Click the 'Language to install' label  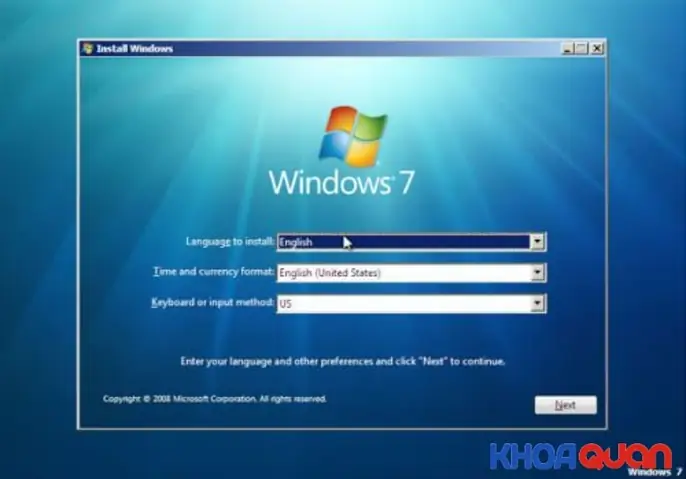[x=230, y=241]
